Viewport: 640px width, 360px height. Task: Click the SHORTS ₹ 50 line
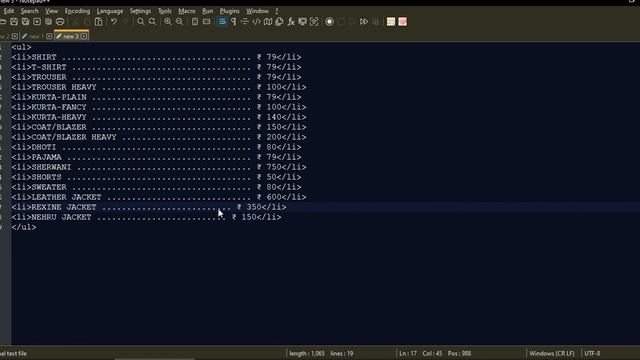pyautogui.click(x=156, y=177)
